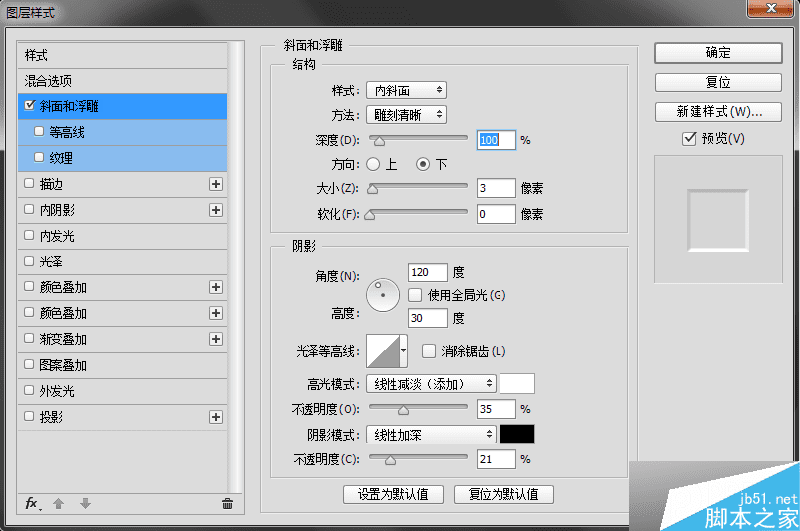The width and height of the screenshot is (800, 531).
Task: Open the black shadow color swatch
Action: click(x=517, y=434)
